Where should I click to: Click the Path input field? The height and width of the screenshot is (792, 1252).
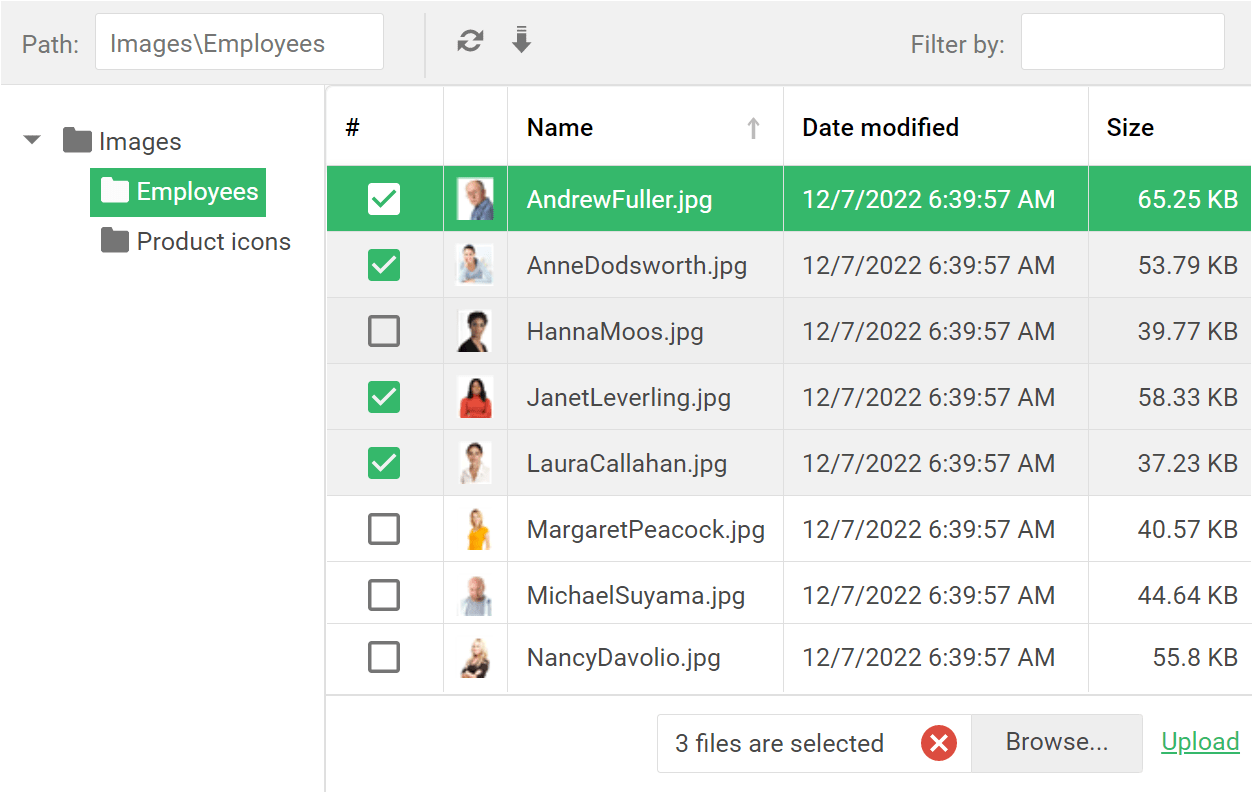238,42
